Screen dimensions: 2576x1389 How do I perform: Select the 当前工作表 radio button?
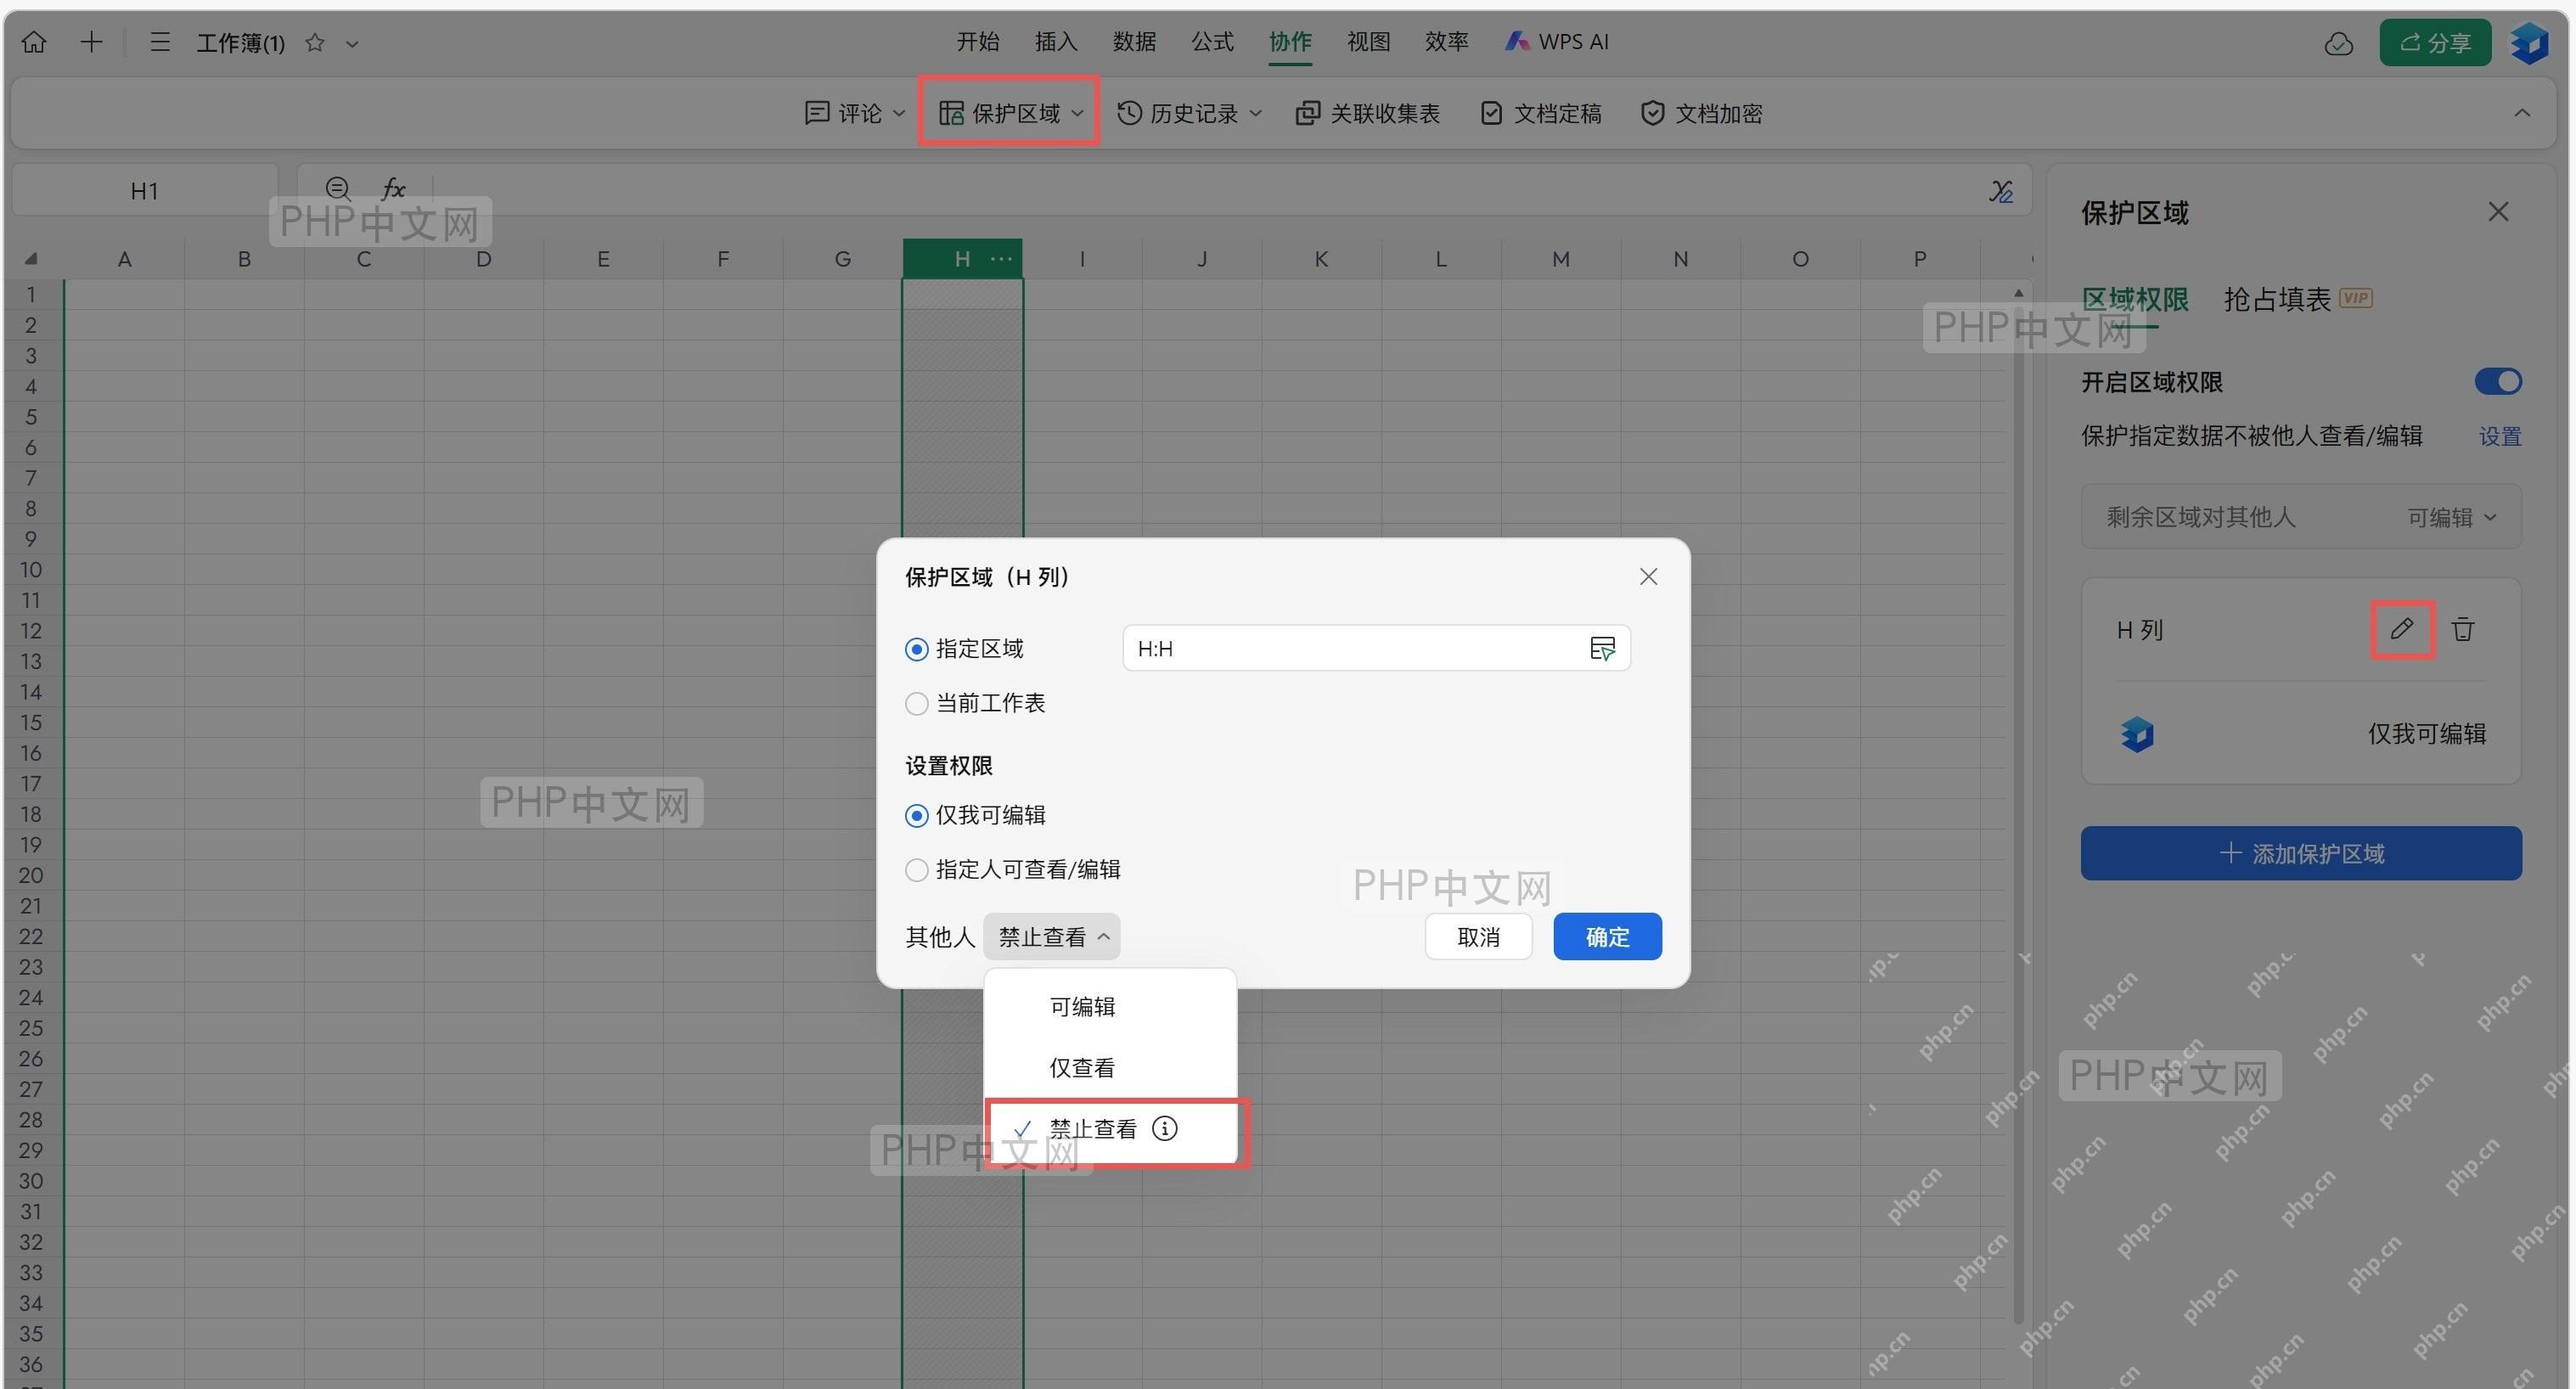(916, 703)
